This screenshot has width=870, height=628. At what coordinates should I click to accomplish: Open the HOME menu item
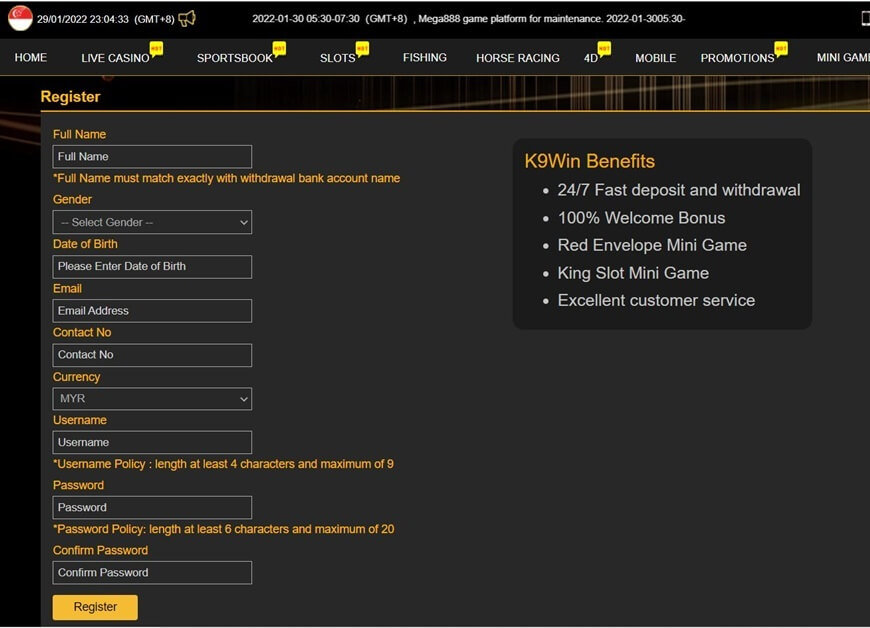click(31, 58)
